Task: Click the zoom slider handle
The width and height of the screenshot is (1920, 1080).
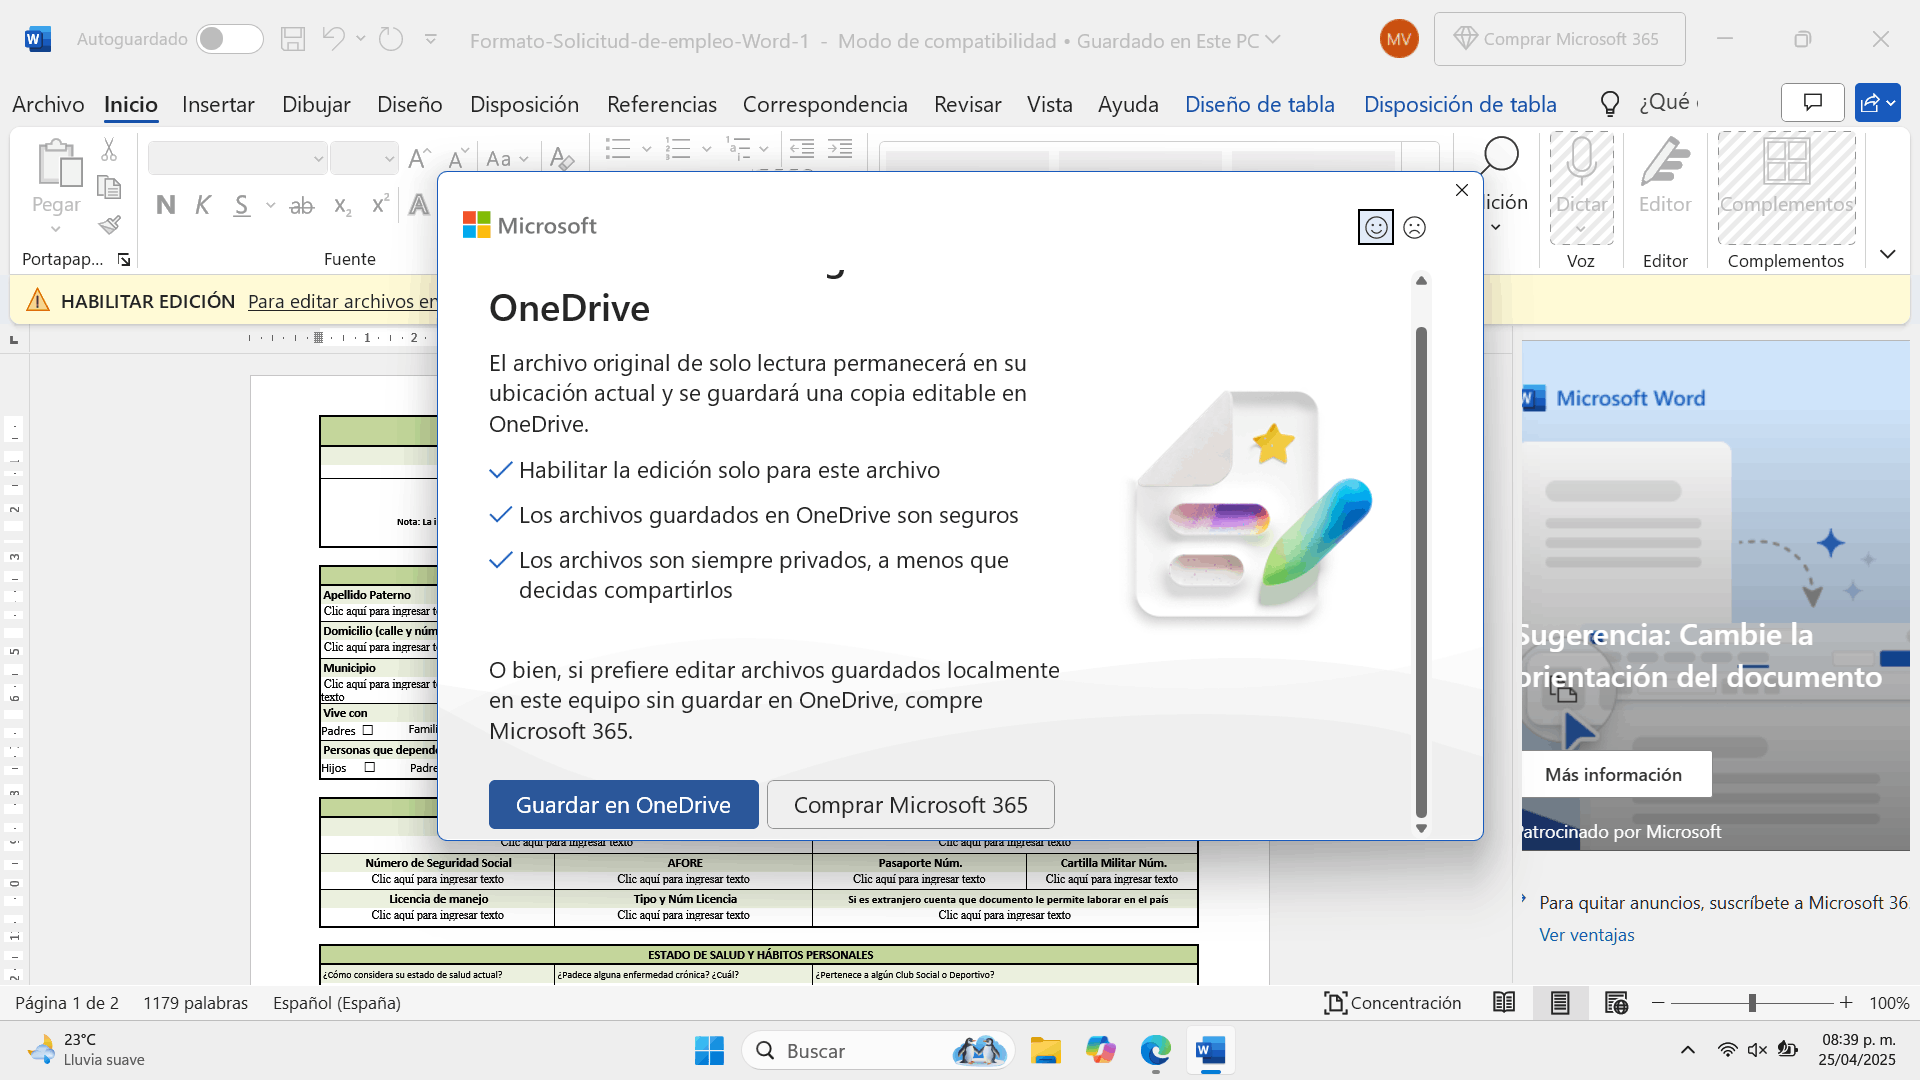Action: 1752,1002
